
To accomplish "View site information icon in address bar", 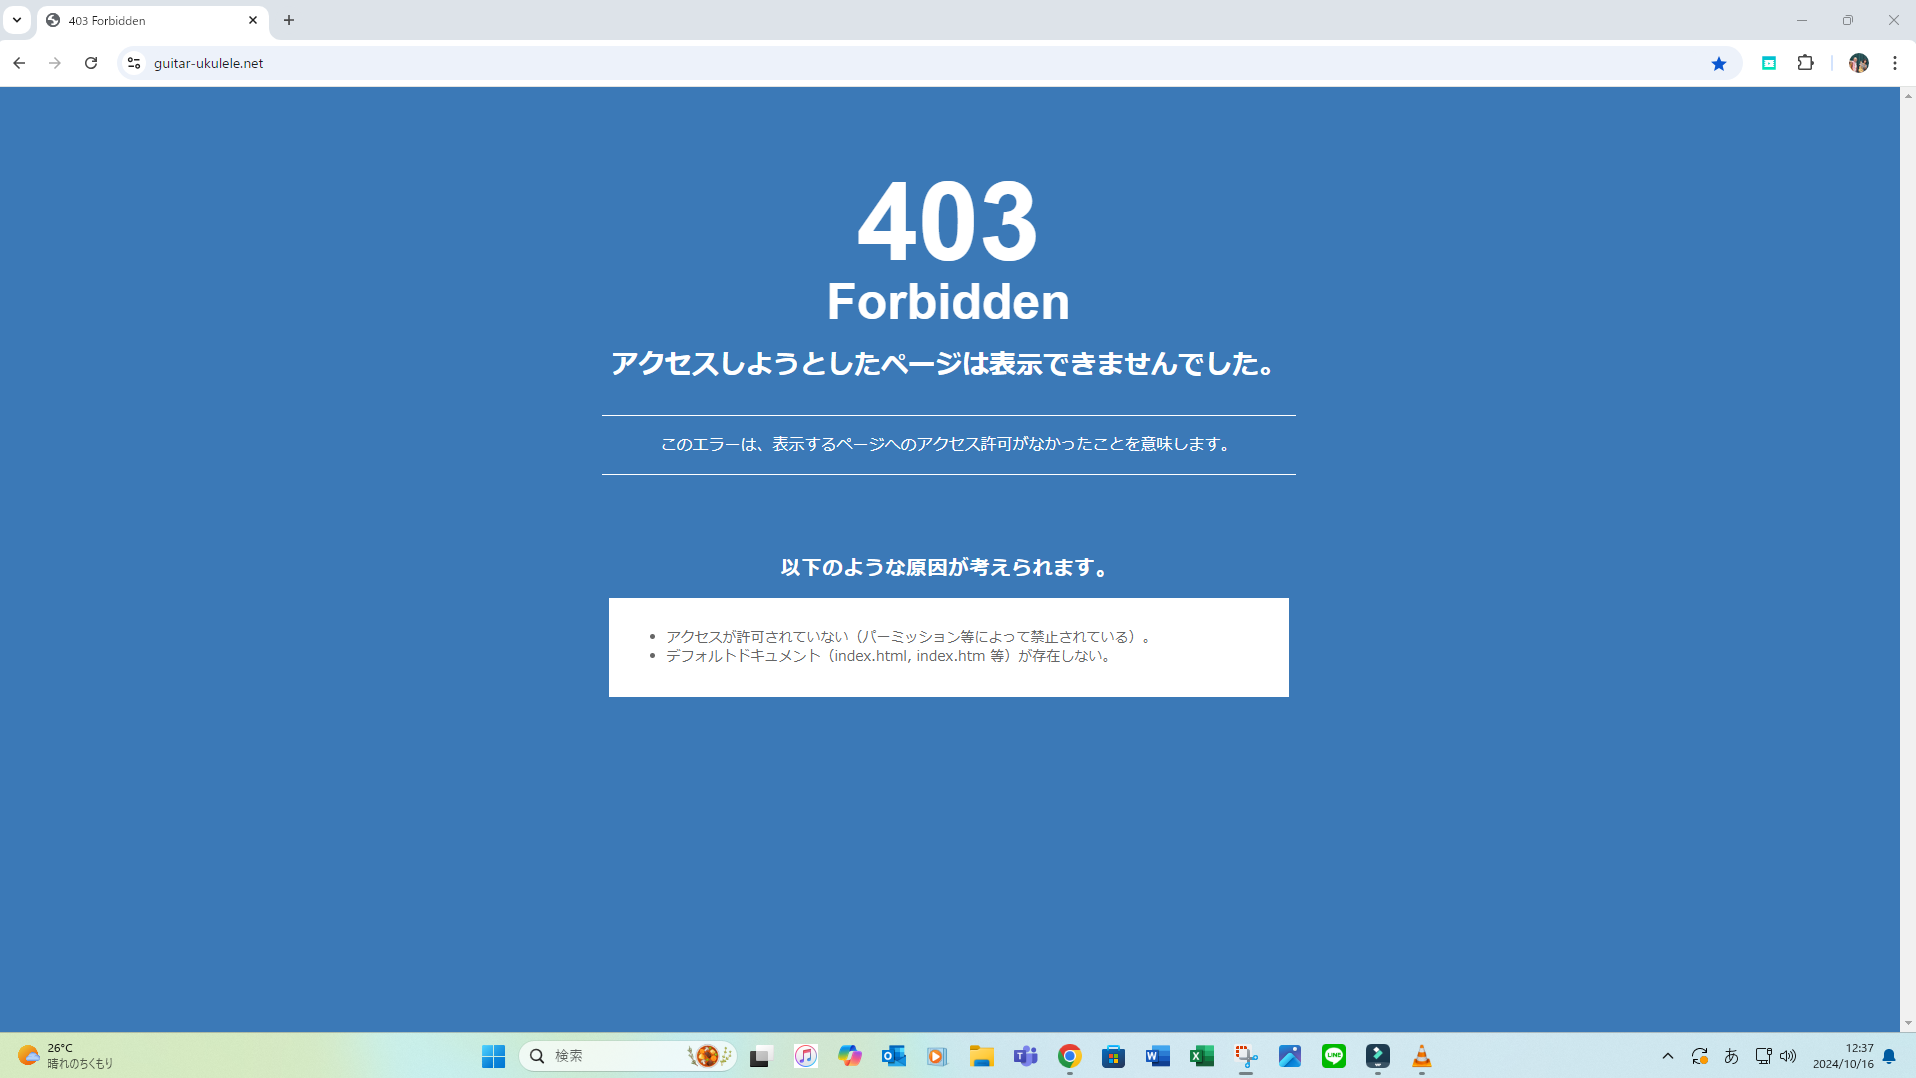I will click(x=134, y=63).
